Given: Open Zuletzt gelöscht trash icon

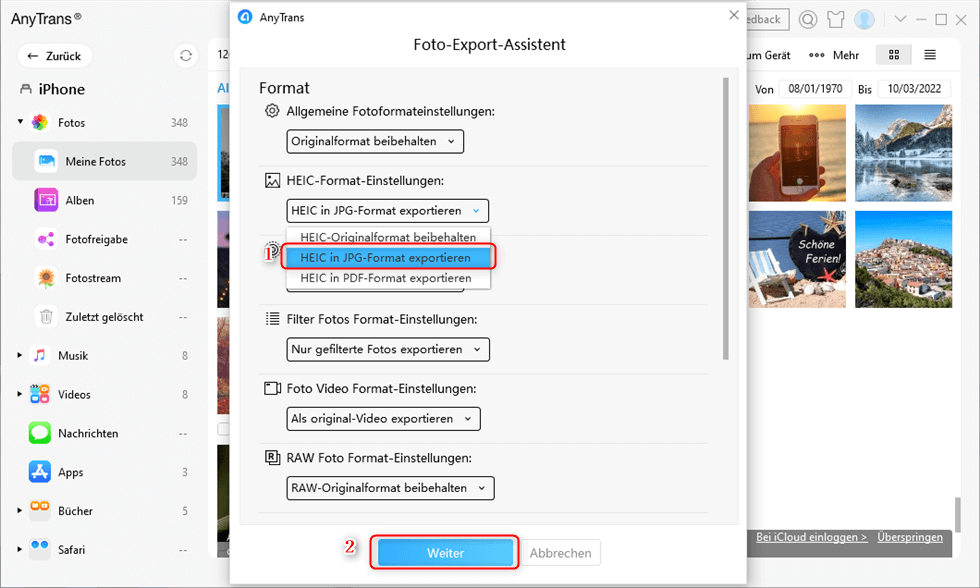Looking at the screenshot, I should pyautogui.click(x=46, y=317).
